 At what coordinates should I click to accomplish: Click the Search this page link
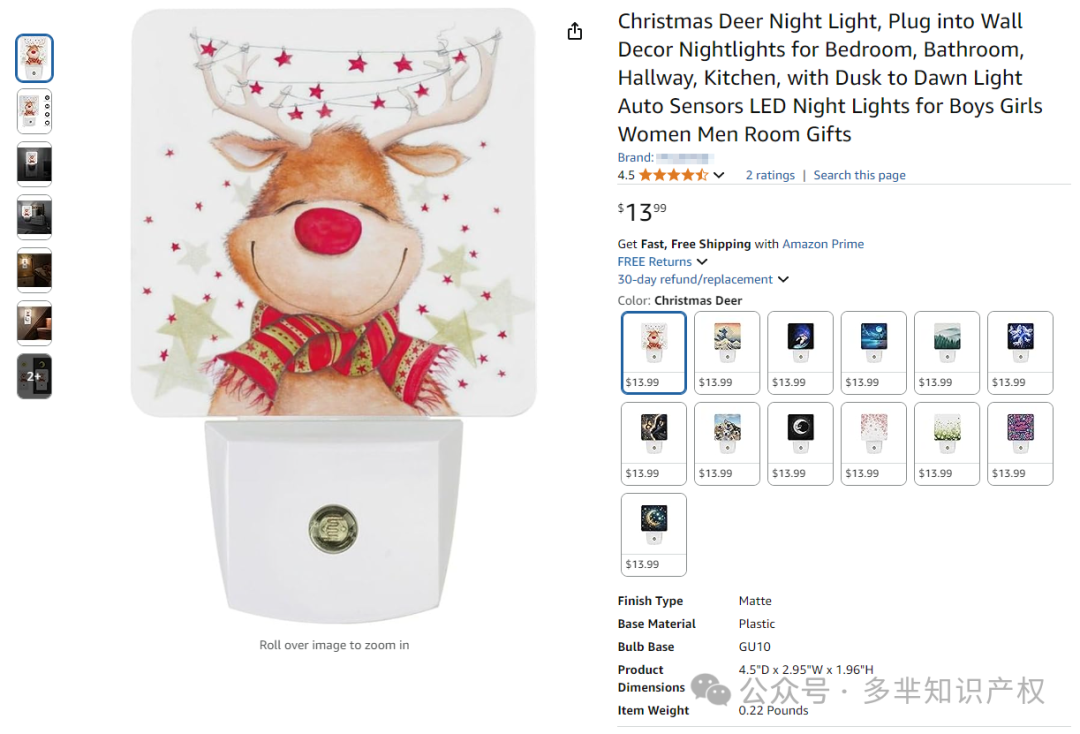point(859,175)
